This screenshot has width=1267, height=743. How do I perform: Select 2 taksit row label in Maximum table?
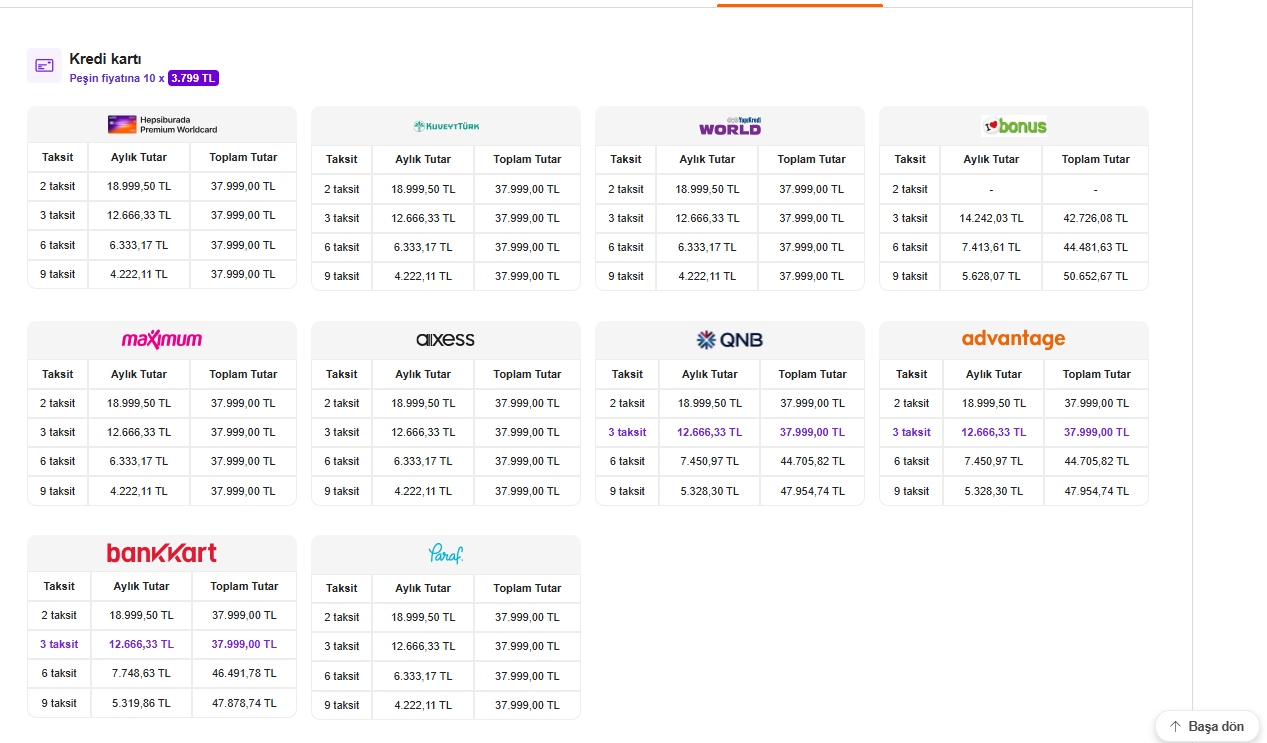pos(57,403)
